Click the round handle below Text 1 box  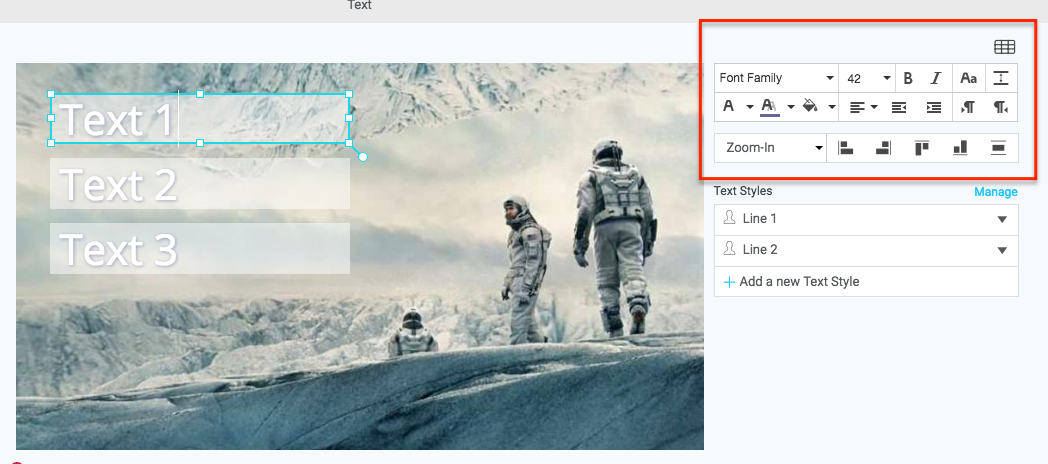363,156
